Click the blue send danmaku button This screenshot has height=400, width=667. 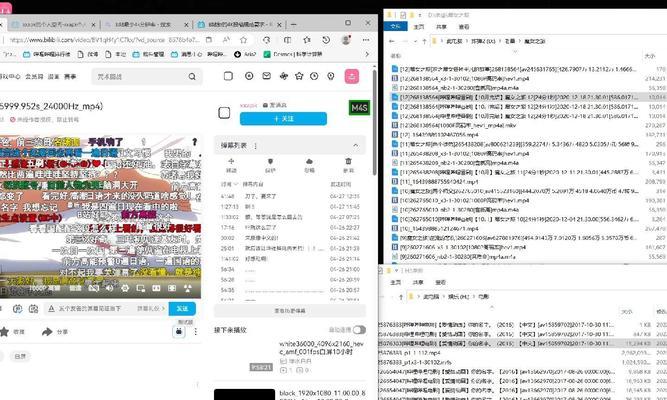click(x=182, y=309)
